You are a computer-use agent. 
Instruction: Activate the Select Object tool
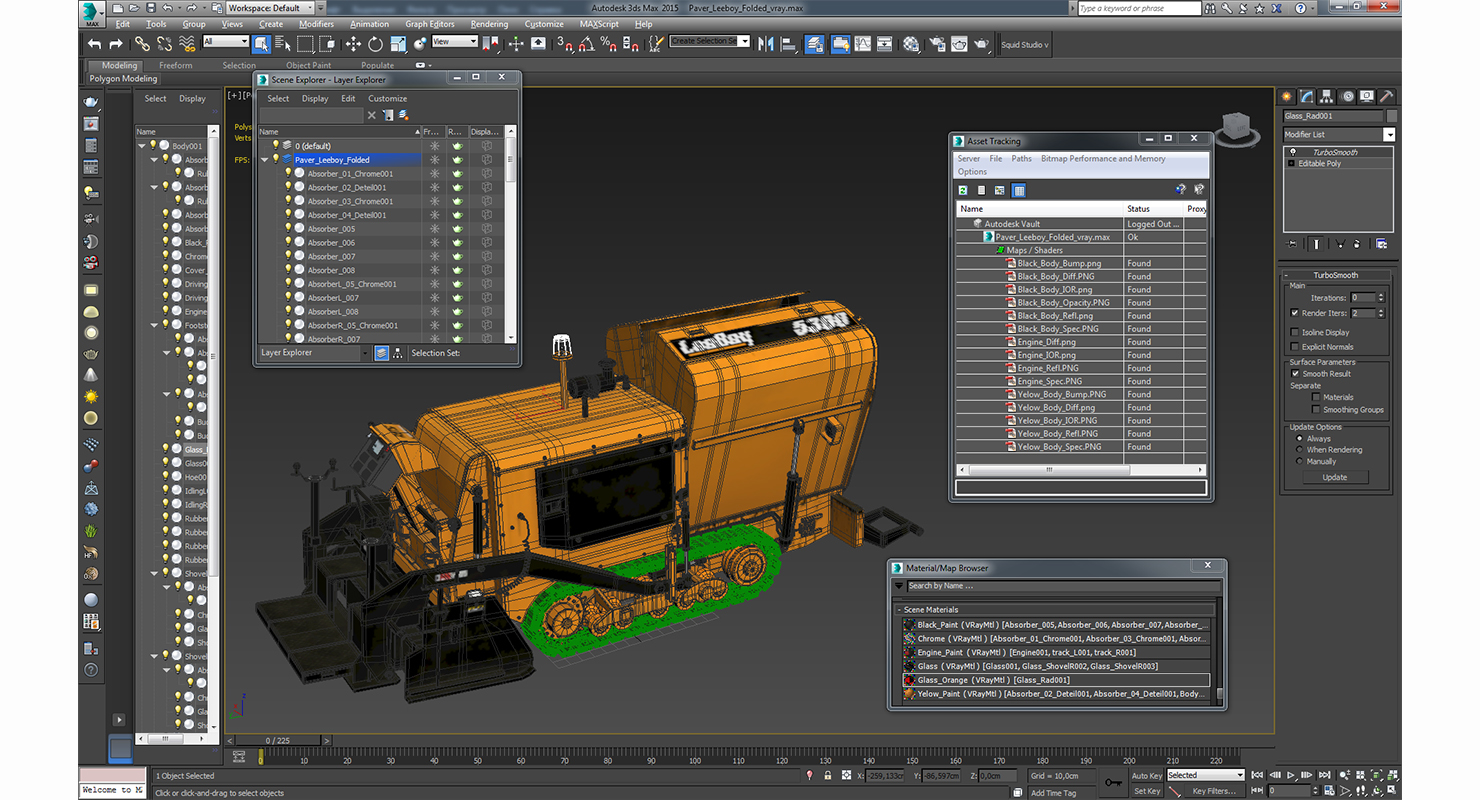[x=261, y=43]
